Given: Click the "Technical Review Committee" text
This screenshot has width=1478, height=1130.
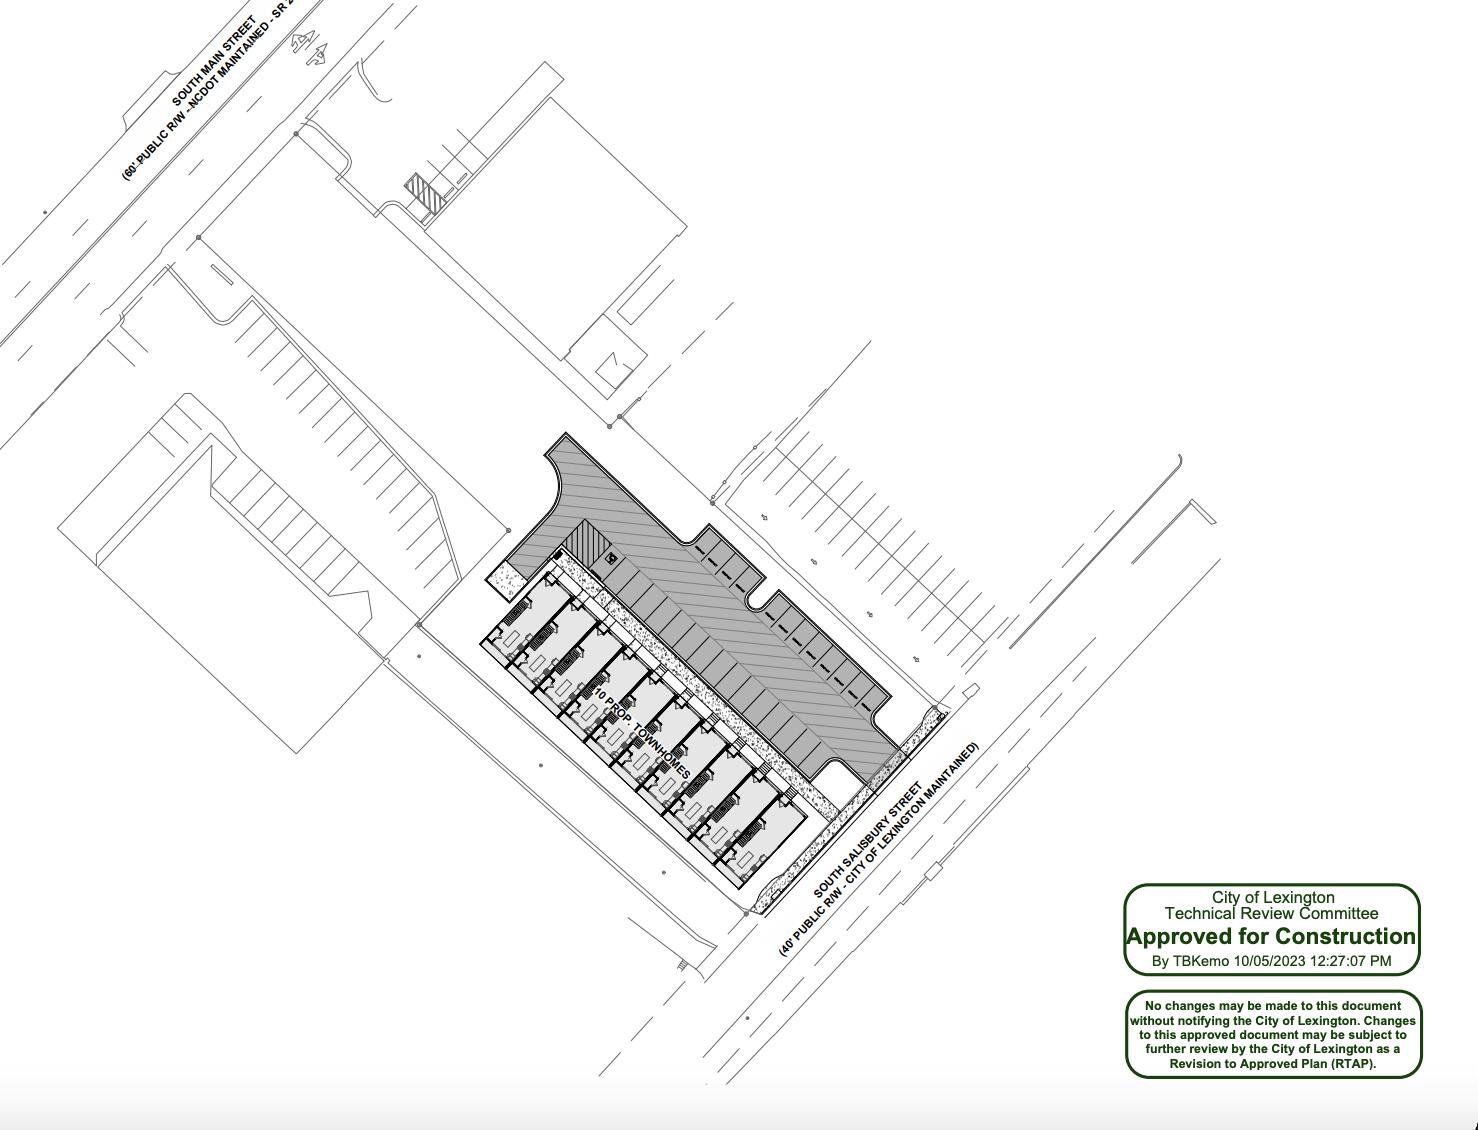Looking at the screenshot, I should [1271, 913].
